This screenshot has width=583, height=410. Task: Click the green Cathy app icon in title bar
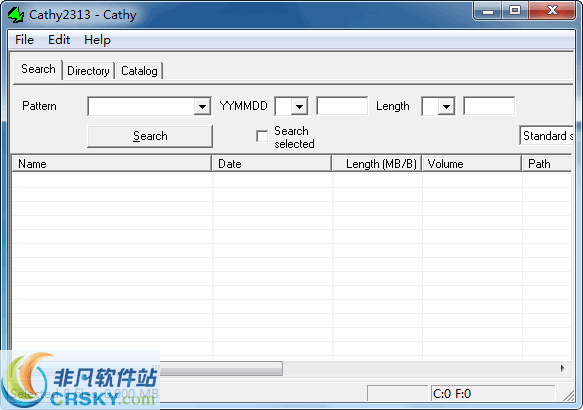(16, 14)
